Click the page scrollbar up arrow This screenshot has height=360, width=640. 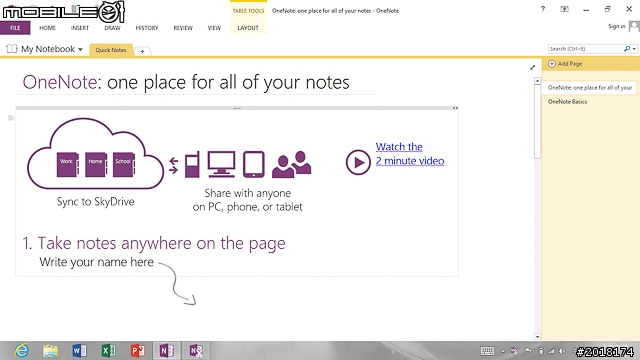pyautogui.click(x=538, y=81)
